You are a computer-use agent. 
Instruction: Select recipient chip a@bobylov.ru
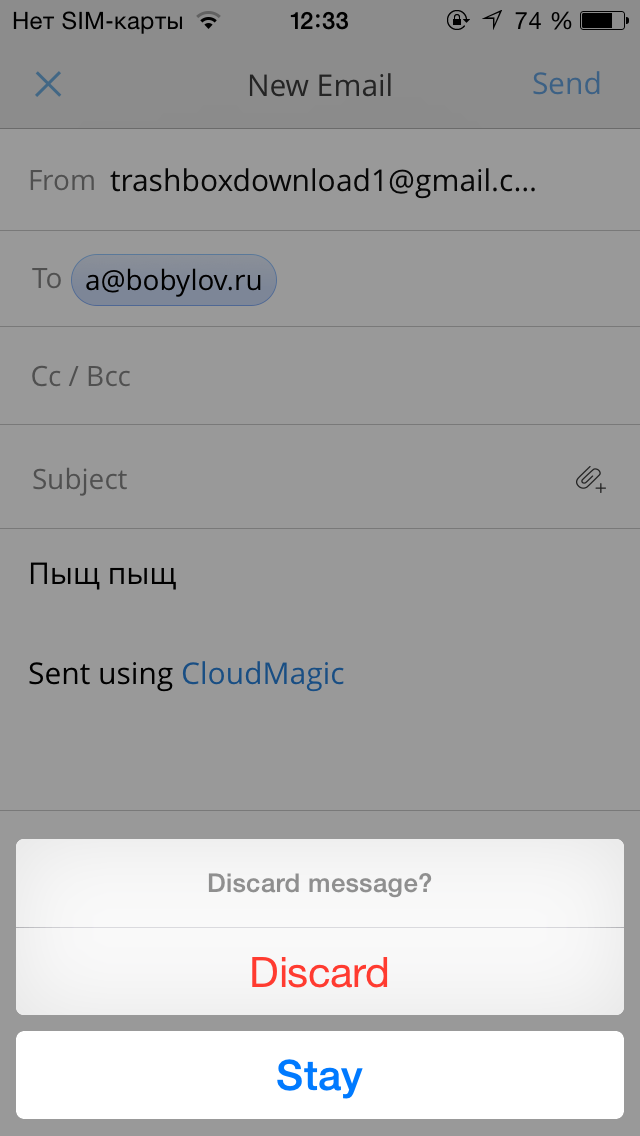click(174, 280)
